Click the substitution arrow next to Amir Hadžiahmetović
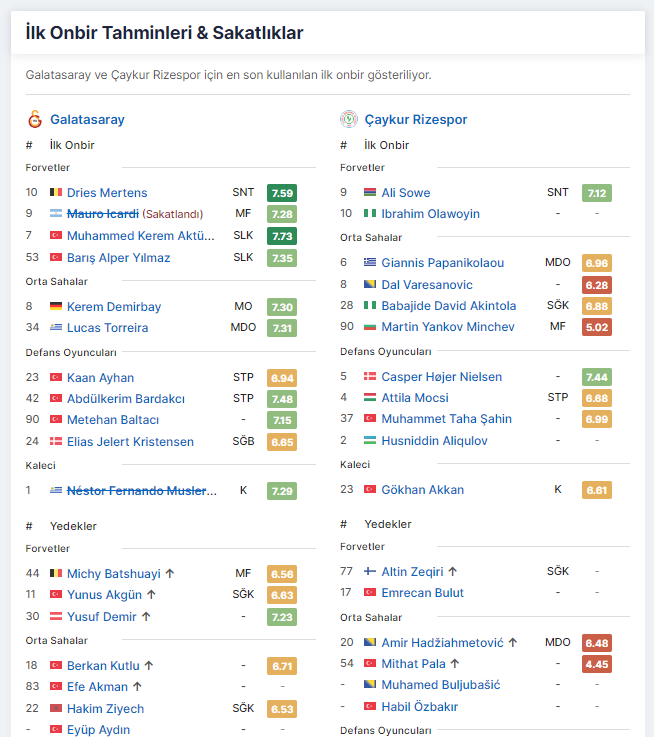The height and width of the screenshot is (737, 654). coord(513,643)
